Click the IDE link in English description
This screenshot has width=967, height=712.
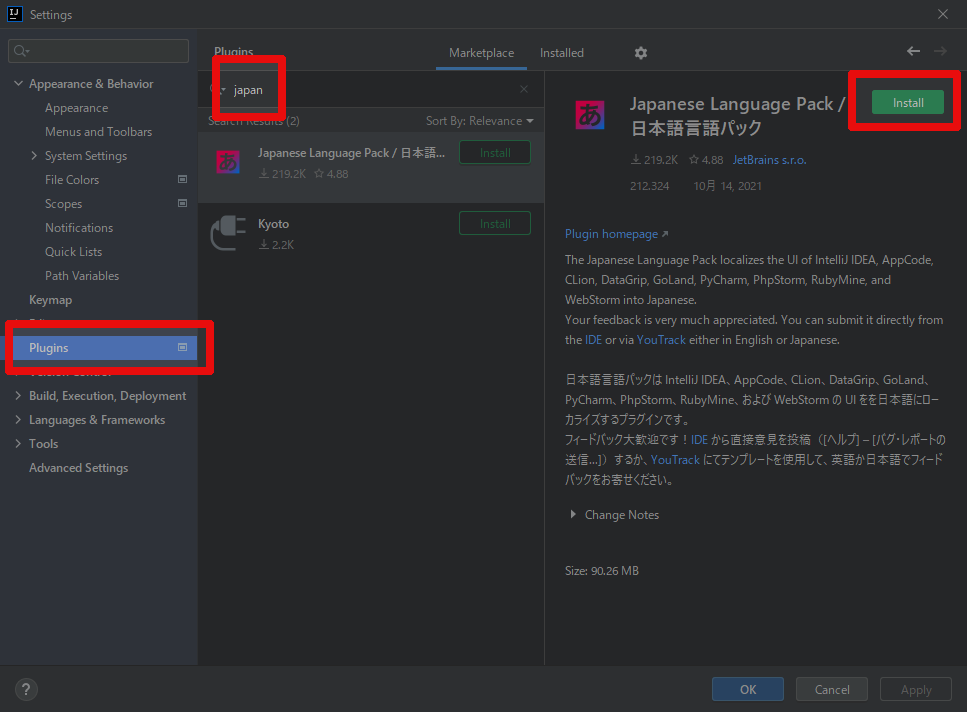593,340
